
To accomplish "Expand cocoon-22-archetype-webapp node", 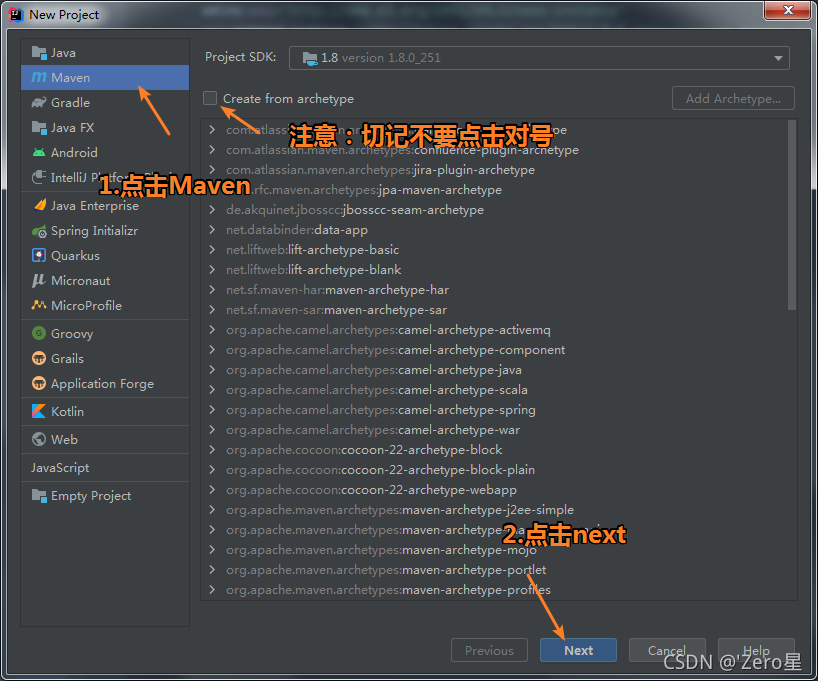I will point(212,489).
